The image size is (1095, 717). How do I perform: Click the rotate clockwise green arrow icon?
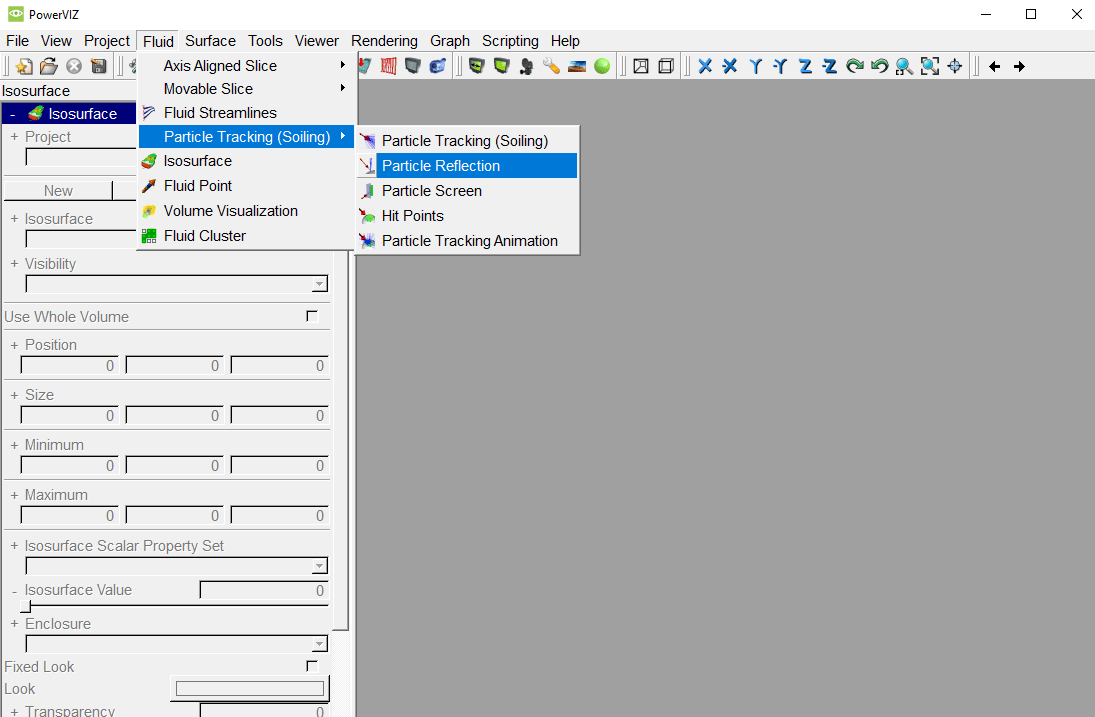coord(854,66)
